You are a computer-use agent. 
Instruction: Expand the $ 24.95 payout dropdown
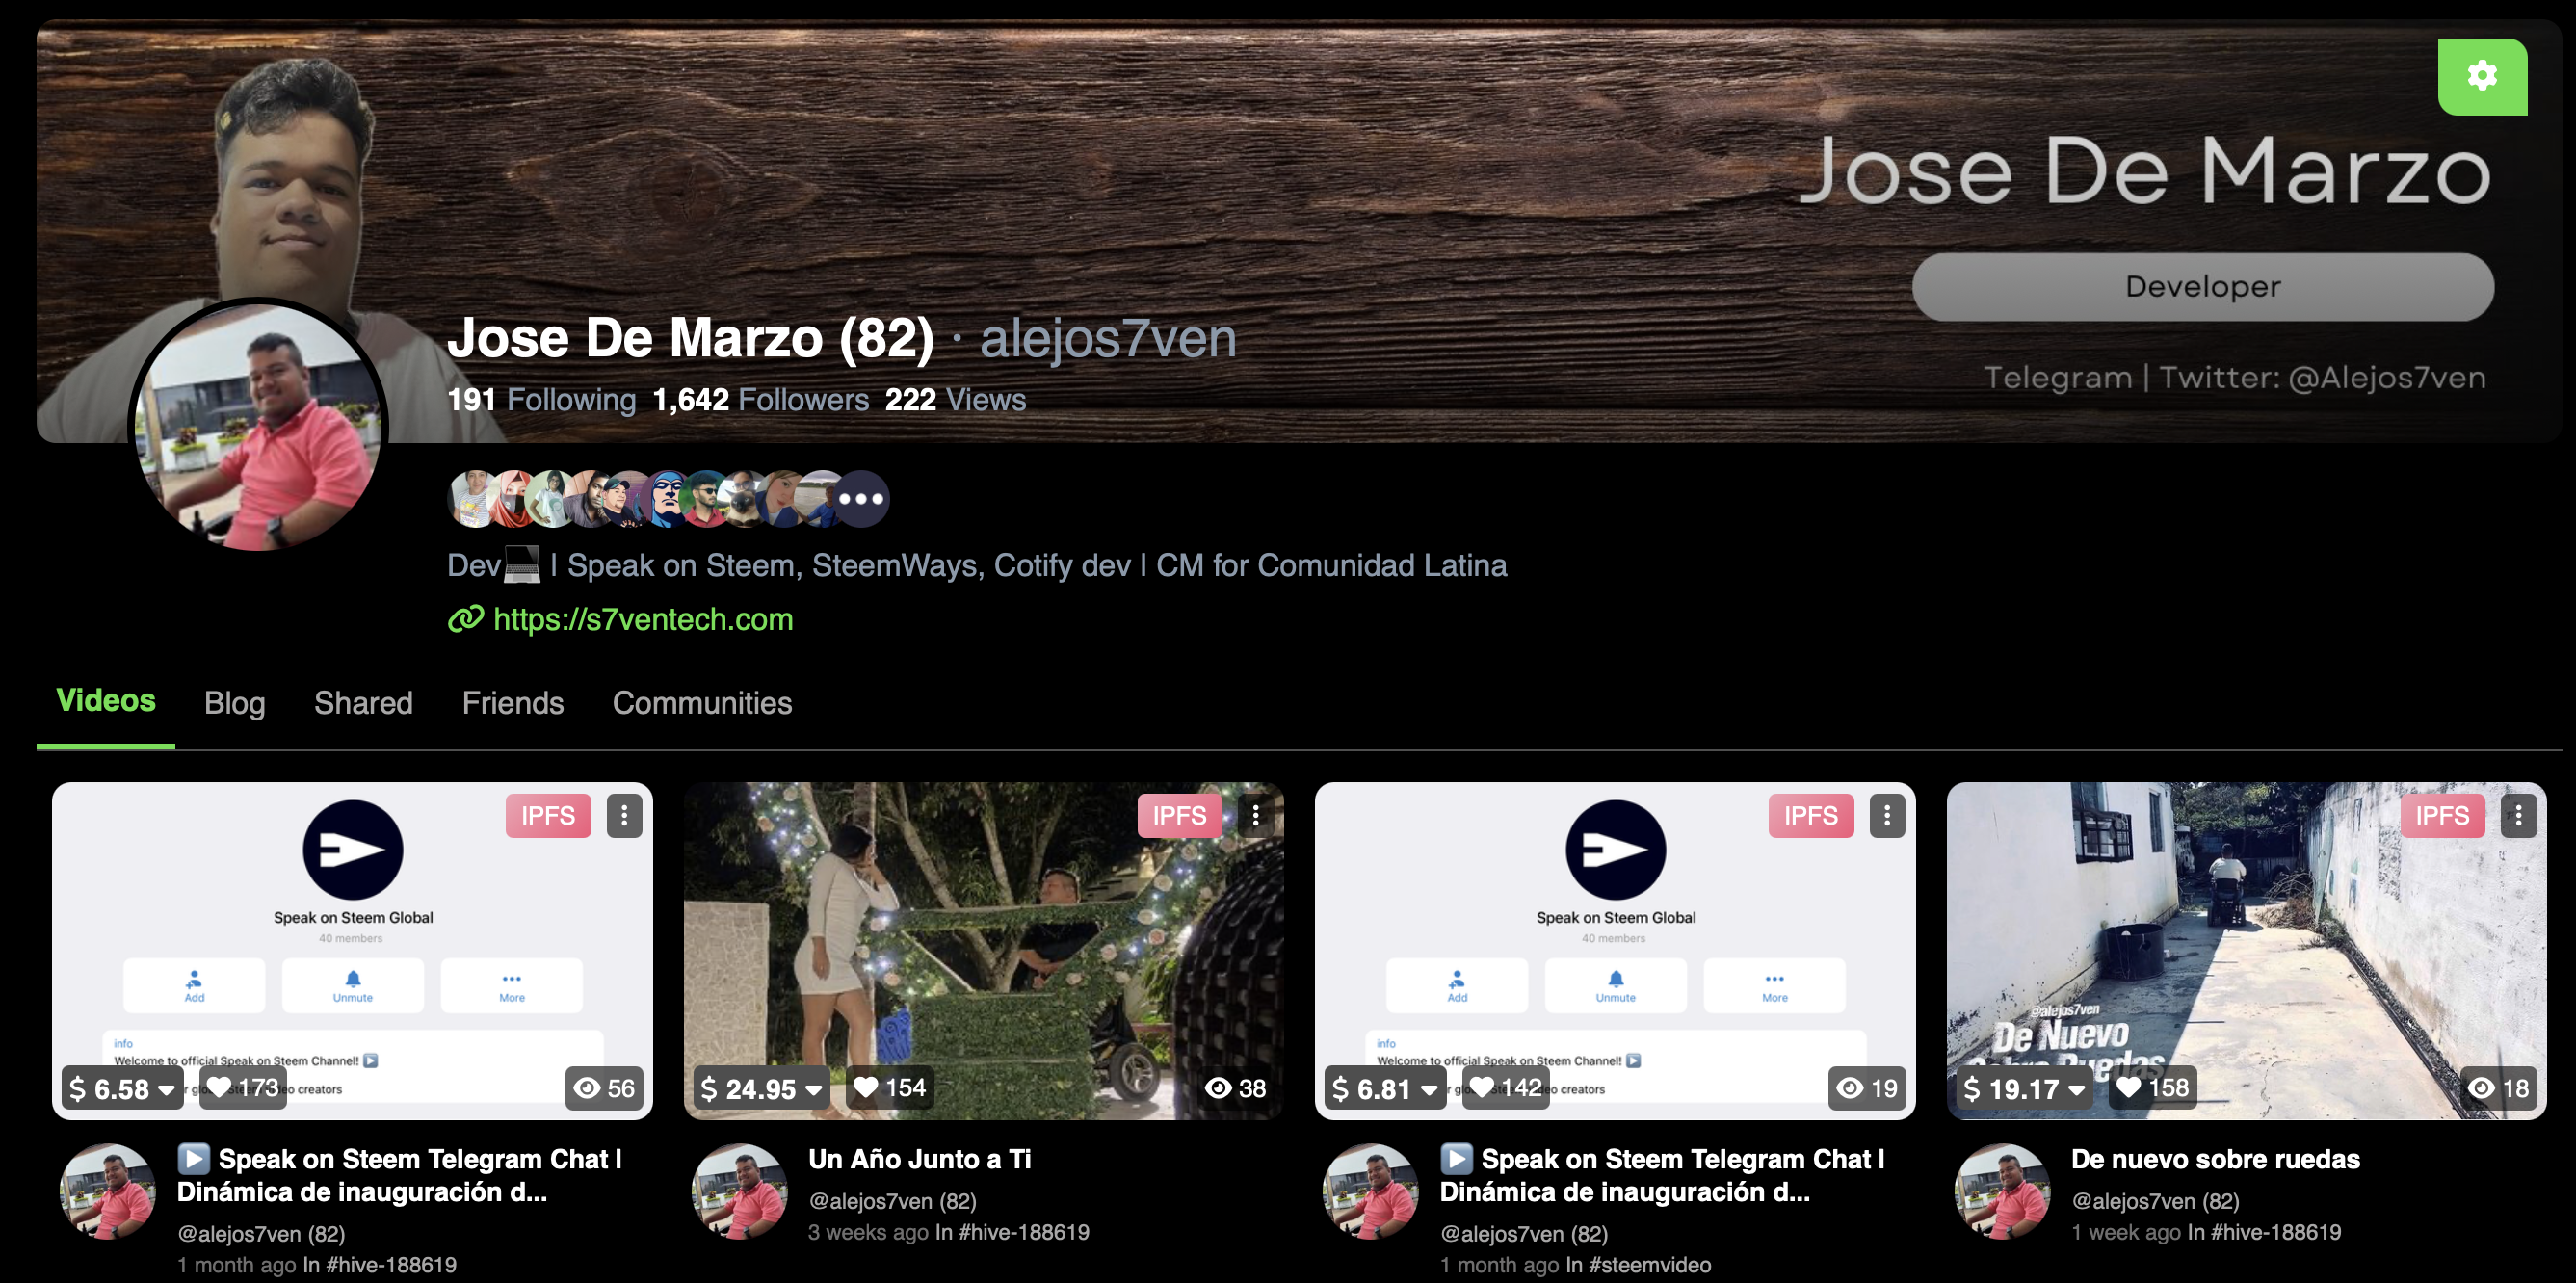(814, 1090)
